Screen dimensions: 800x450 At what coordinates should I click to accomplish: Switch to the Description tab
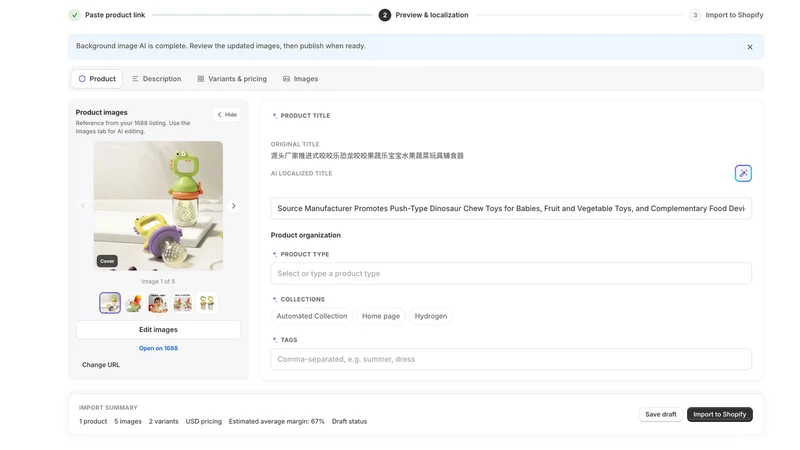point(156,79)
